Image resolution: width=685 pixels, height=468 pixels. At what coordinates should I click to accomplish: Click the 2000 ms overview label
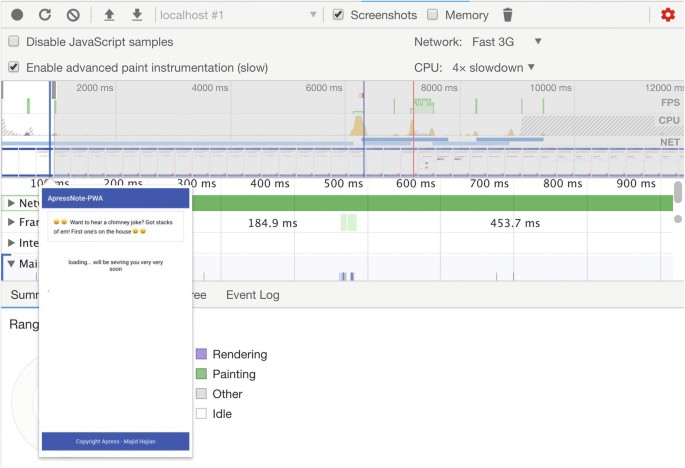[95, 88]
